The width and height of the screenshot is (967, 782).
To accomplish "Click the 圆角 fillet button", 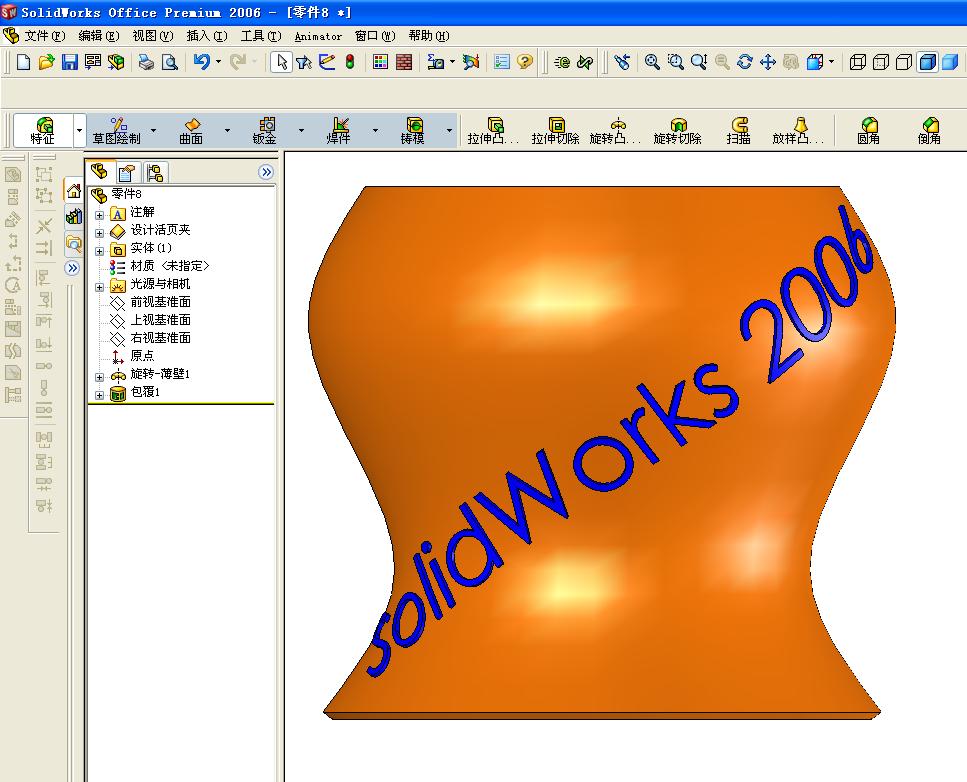I will click(x=868, y=130).
